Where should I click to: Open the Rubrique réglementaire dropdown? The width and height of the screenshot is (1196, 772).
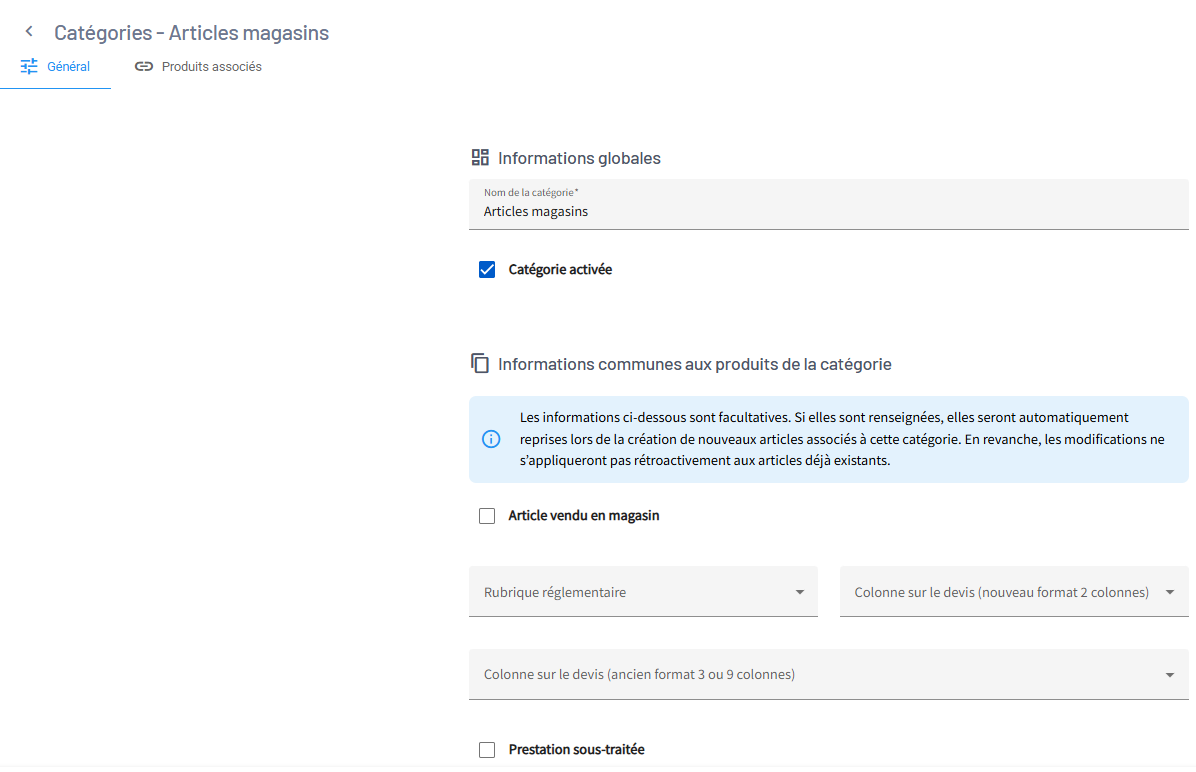(x=643, y=591)
